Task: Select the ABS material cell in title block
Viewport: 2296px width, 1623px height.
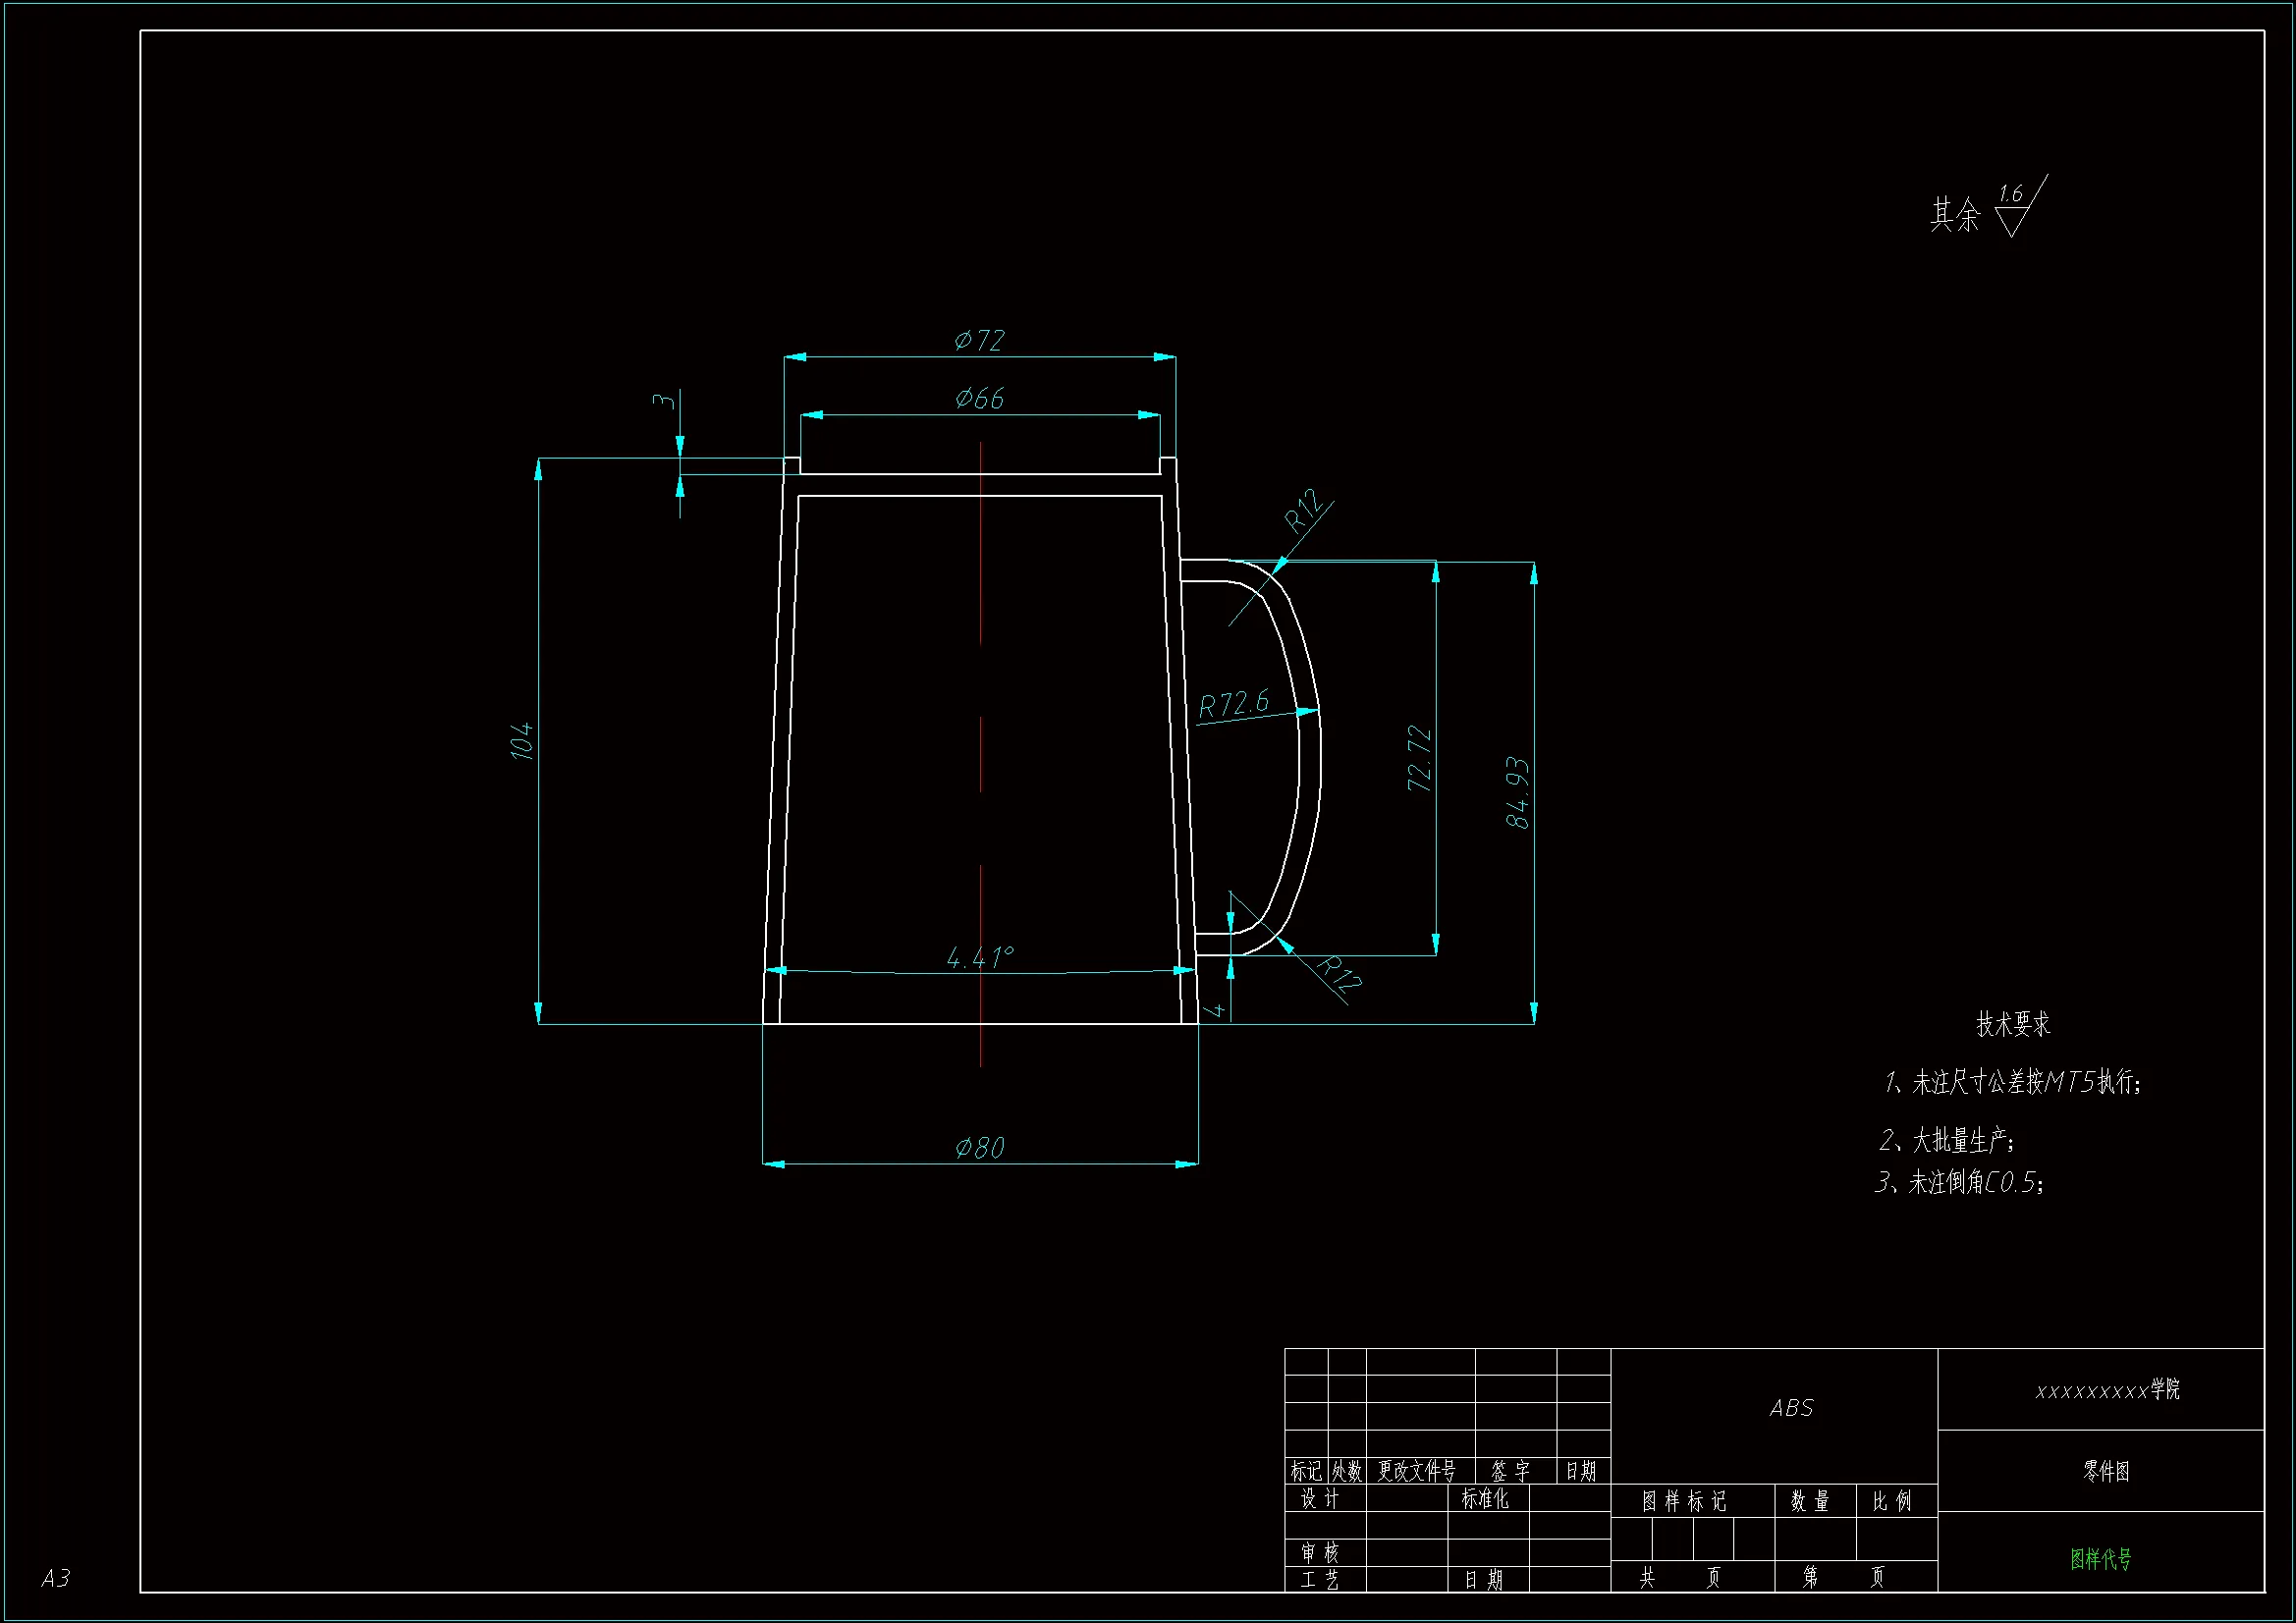Action: tap(1790, 1409)
